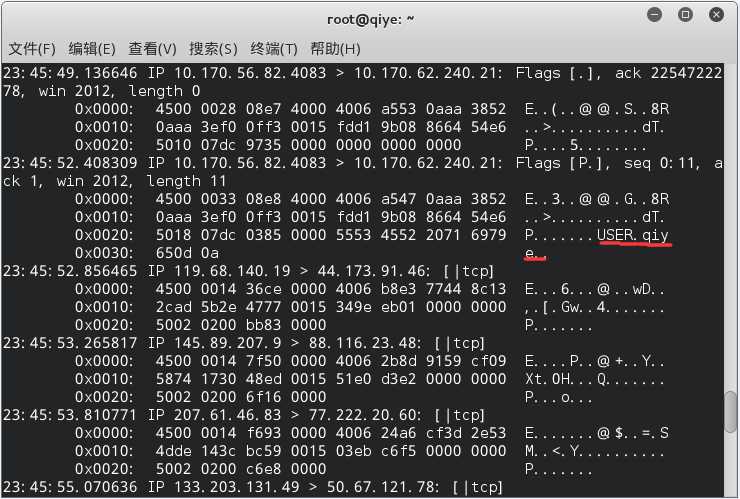The image size is (740, 499).
Task: Open the 查看(V) menu
Action: (x=152, y=49)
